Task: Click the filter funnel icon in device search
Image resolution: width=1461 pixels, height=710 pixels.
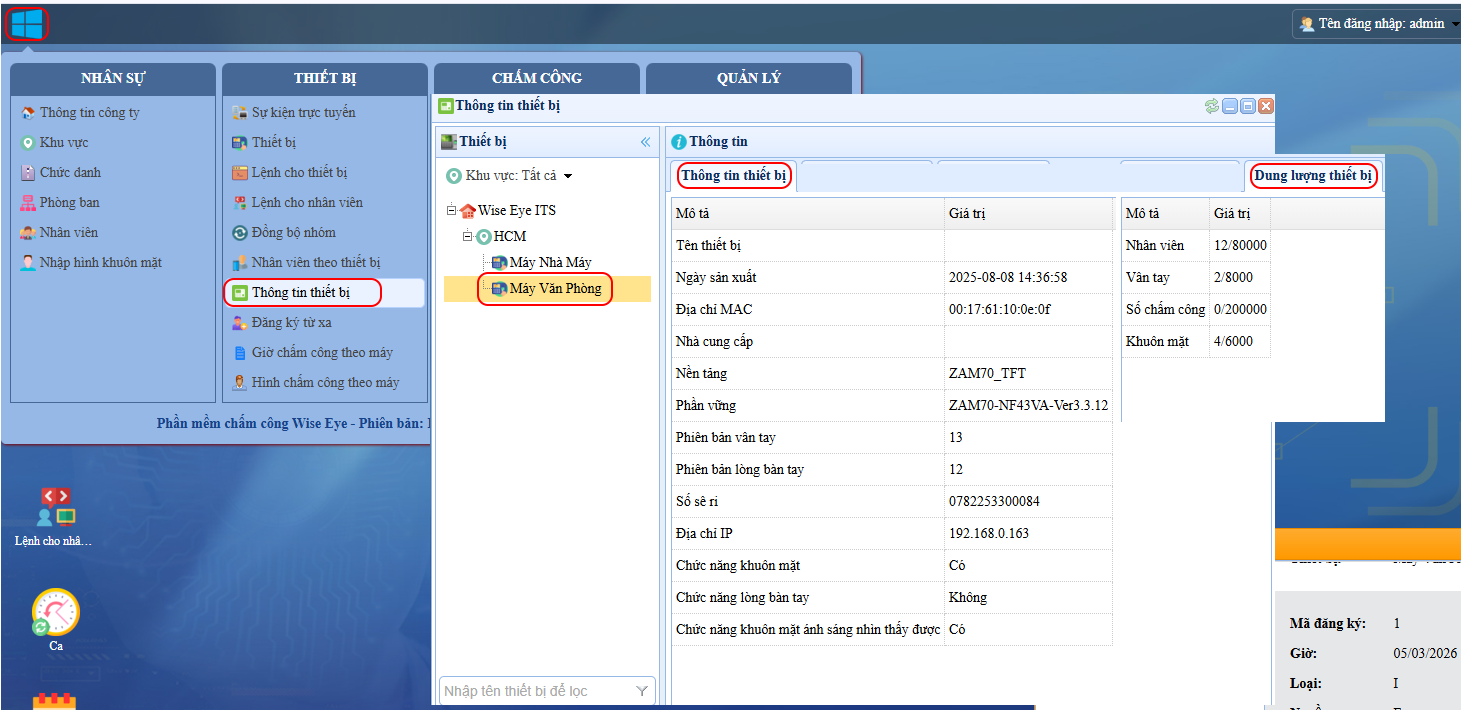Action: click(642, 691)
